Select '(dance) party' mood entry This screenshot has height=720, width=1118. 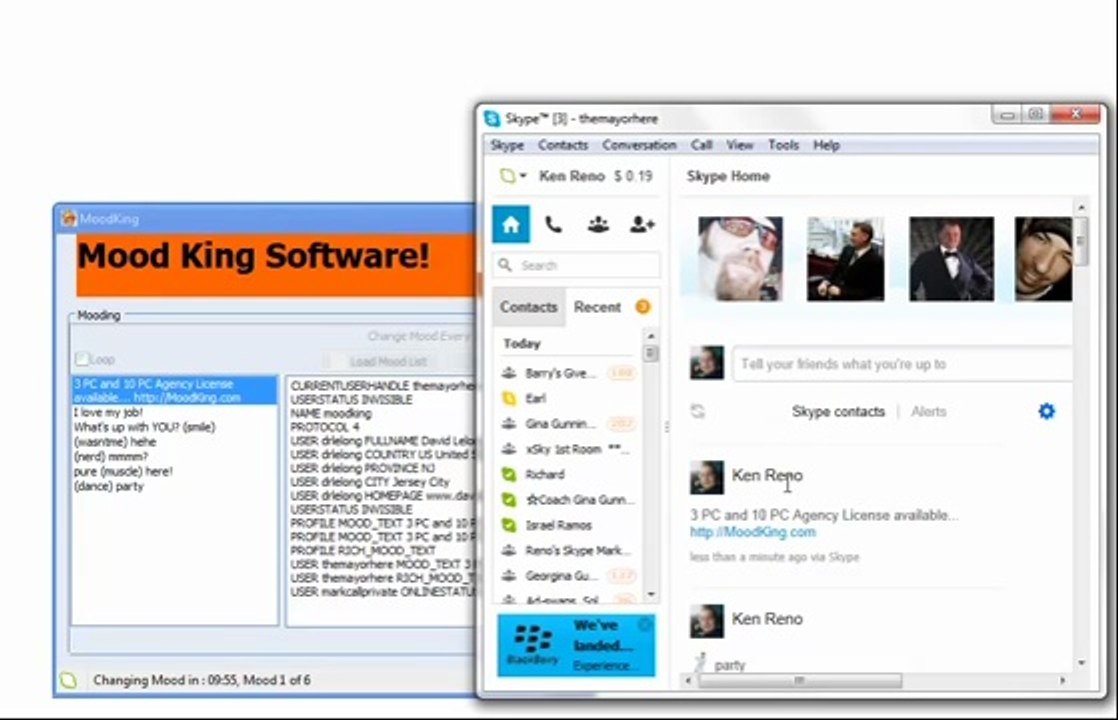tap(109, 486)
